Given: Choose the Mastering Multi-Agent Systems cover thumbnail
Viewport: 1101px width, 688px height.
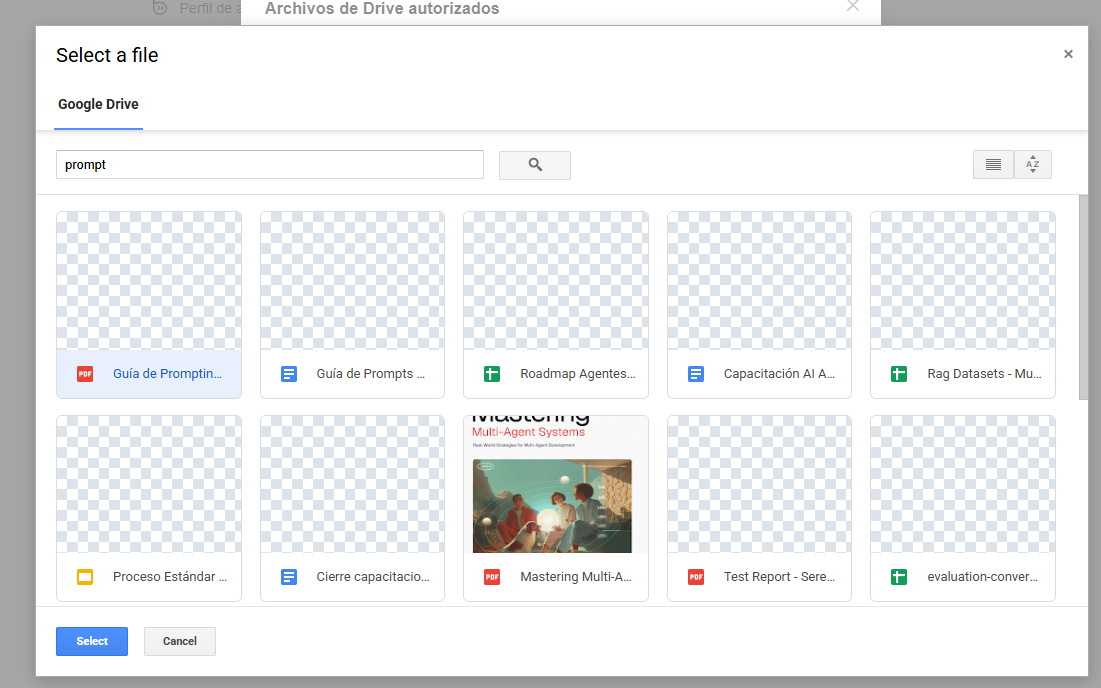Looking at the screenshot, I should point(555,485).
